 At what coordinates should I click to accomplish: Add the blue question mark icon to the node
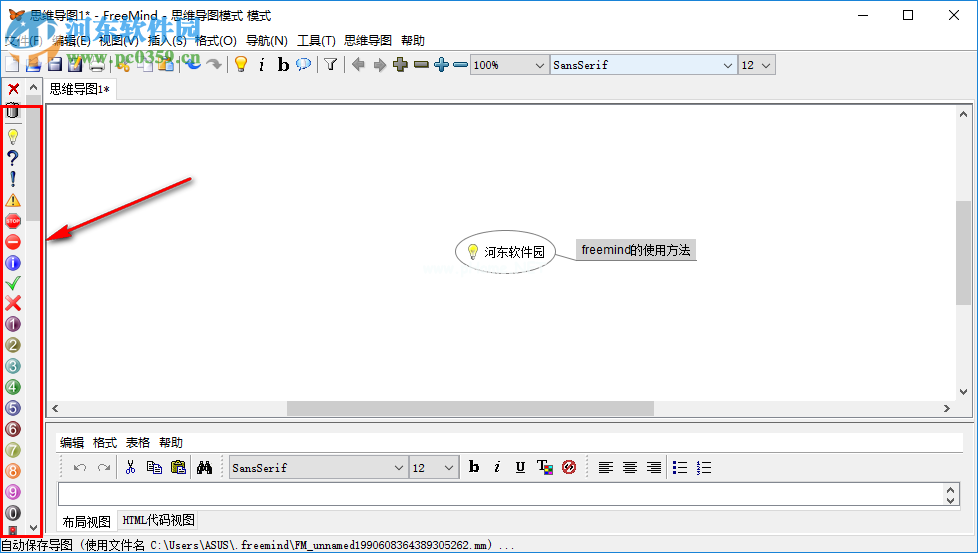13,158
